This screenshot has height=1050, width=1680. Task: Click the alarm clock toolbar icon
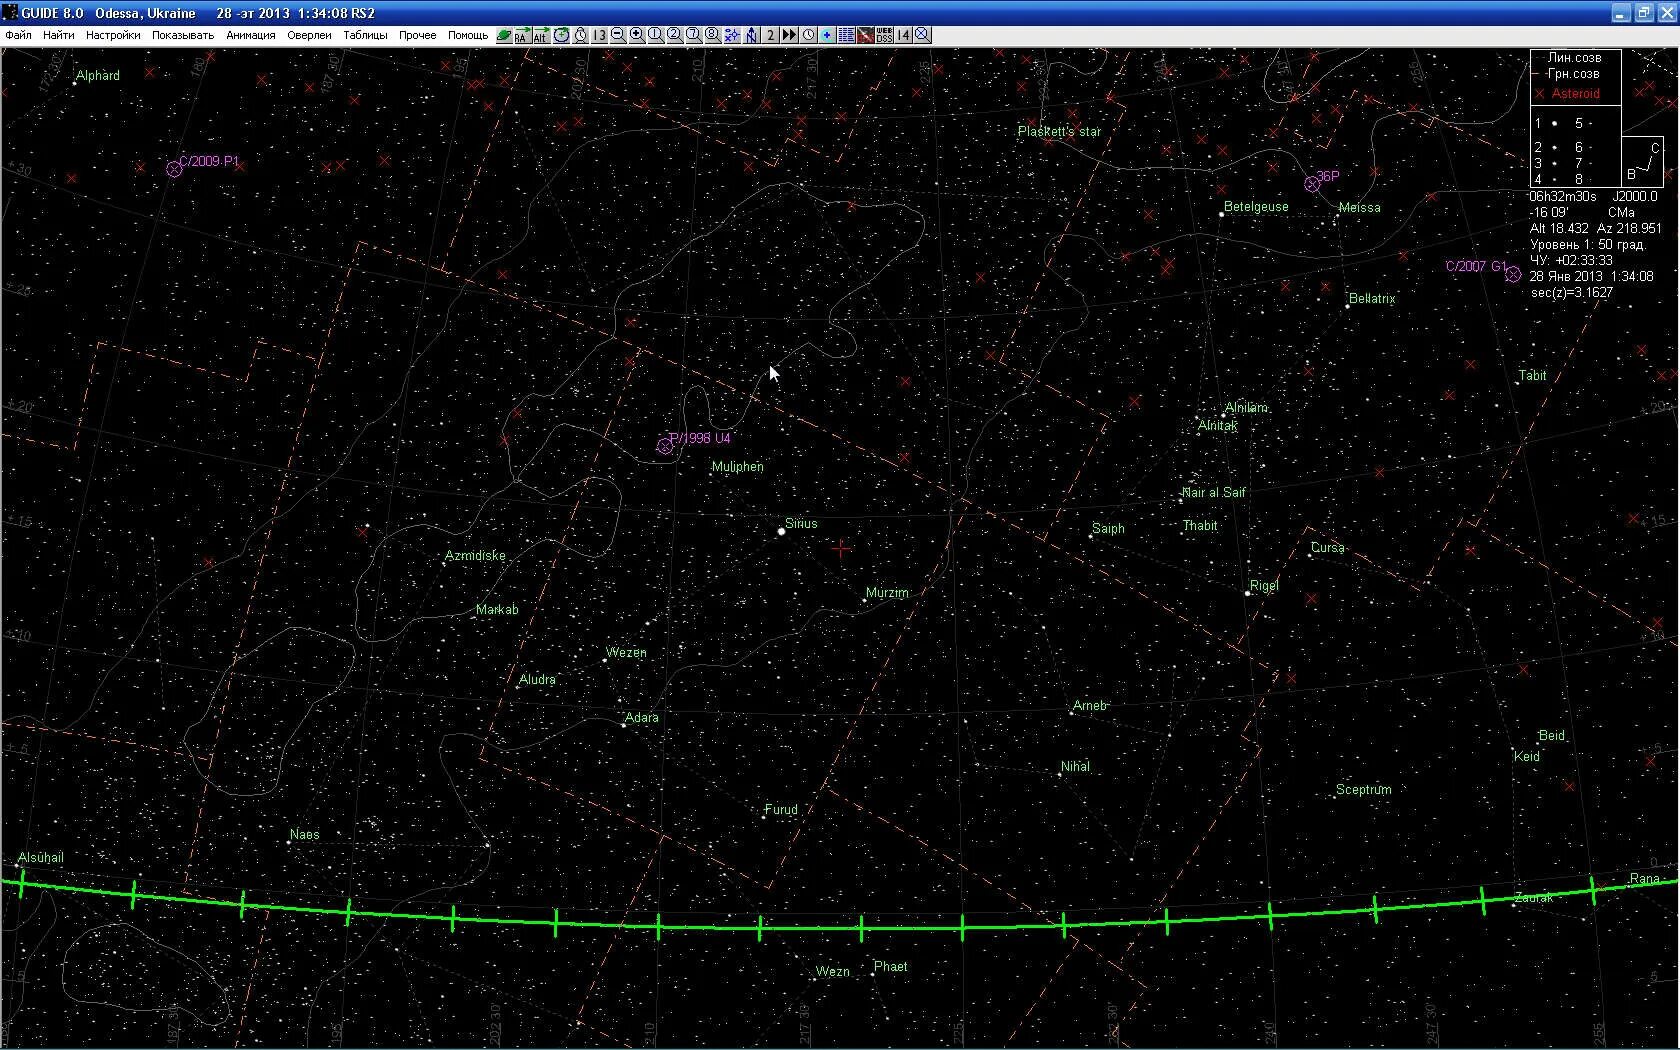(580, 35)
